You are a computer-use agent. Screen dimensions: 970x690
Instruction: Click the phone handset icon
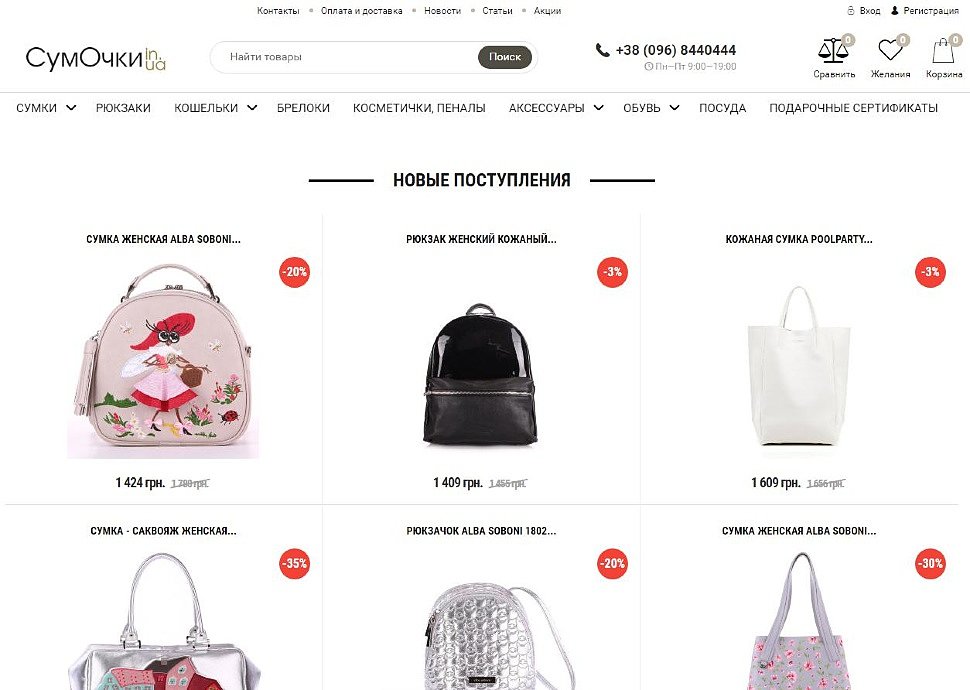click(x=602, y=50)
